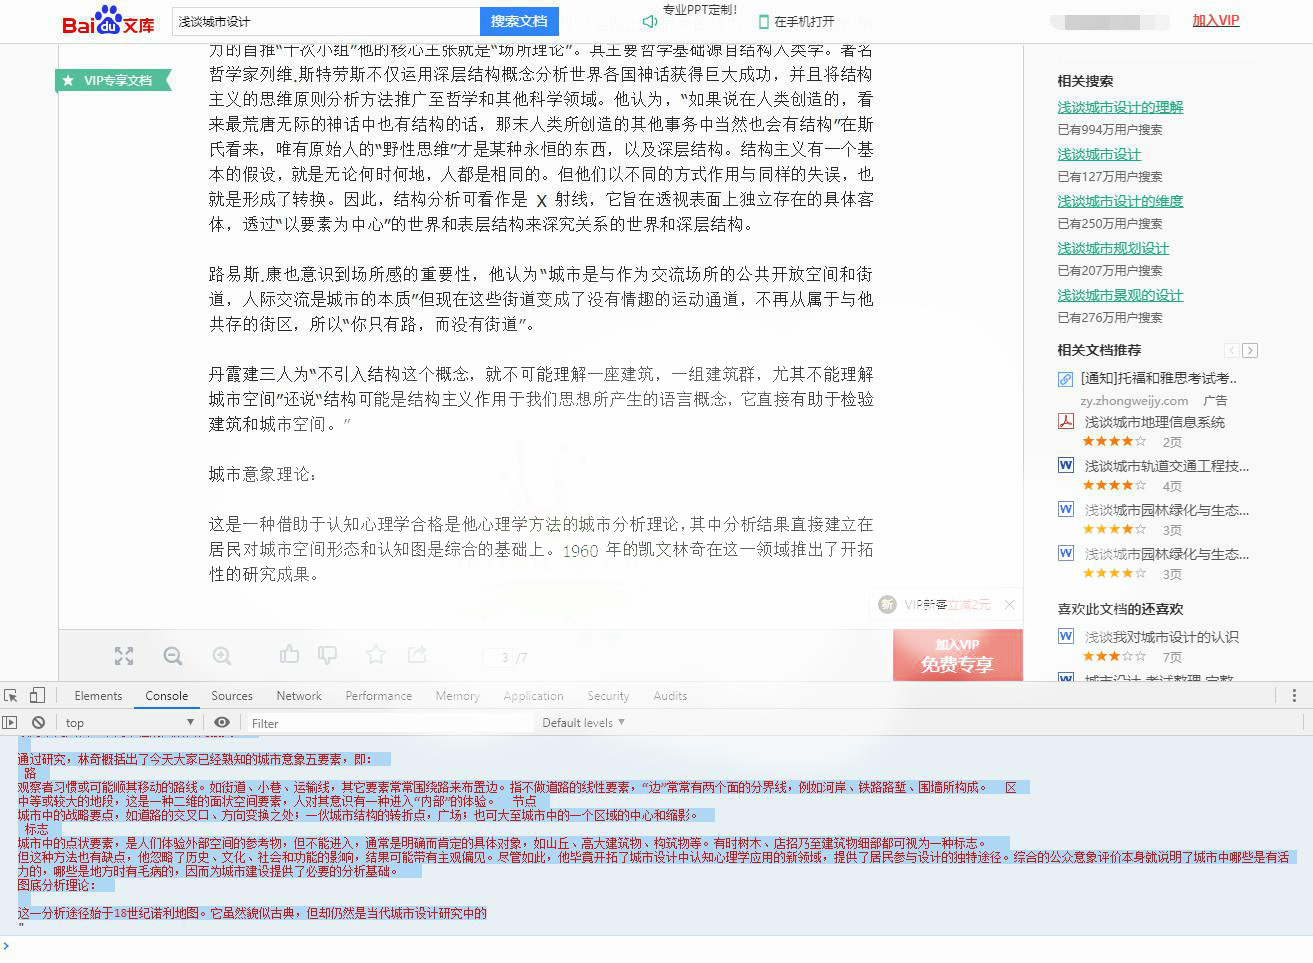The width and height of the screenshot is (1313, 963).
Task: Toggle the console sidebar panel open
Action: point(10,722)
